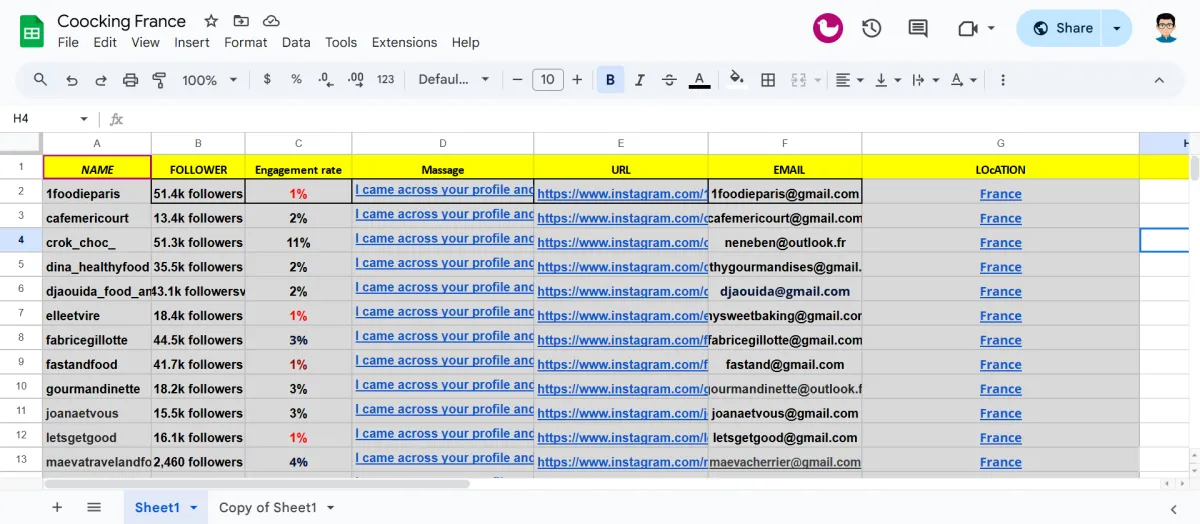Open the borders tool

click(x=768, y=80)
